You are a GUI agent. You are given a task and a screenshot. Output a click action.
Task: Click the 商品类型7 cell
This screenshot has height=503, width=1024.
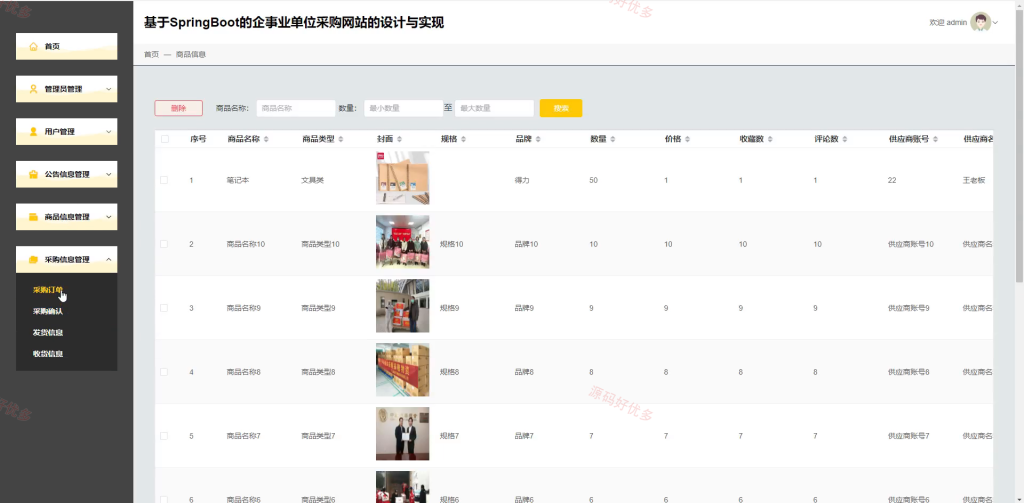(318, 436)
